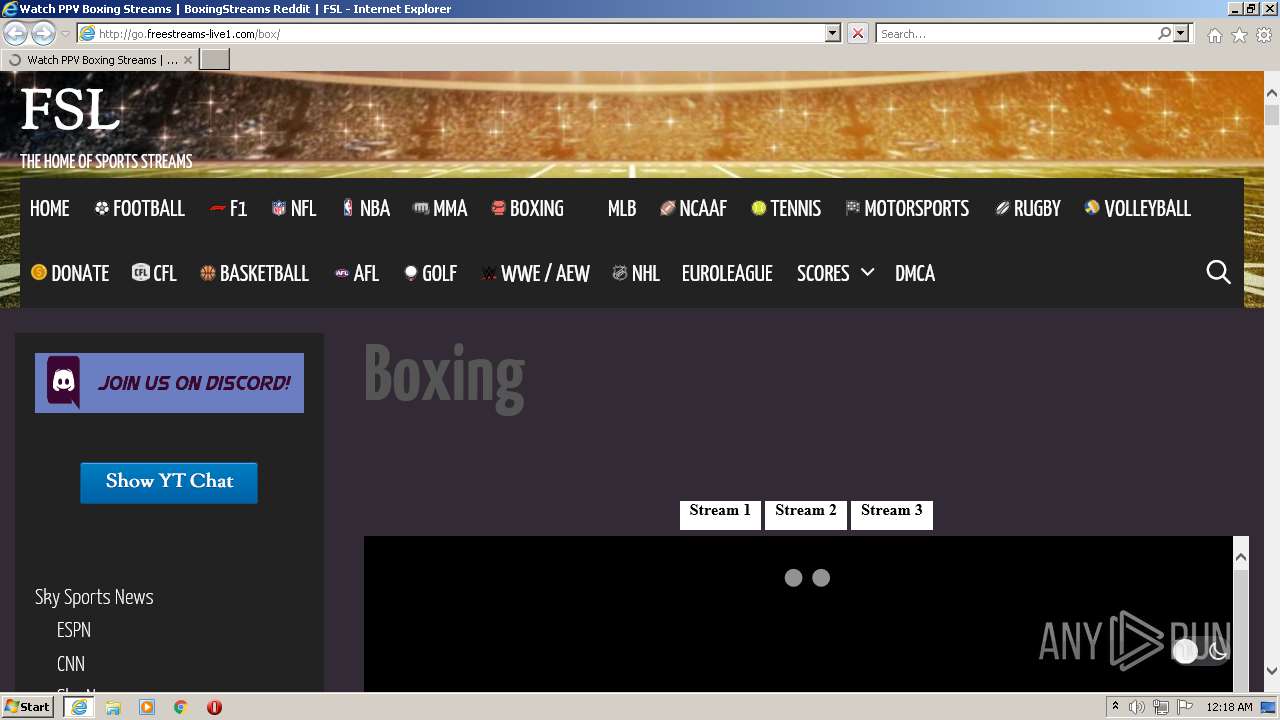Click the Start button
This screenshot has height=720, width=1280.
(28, 707)
